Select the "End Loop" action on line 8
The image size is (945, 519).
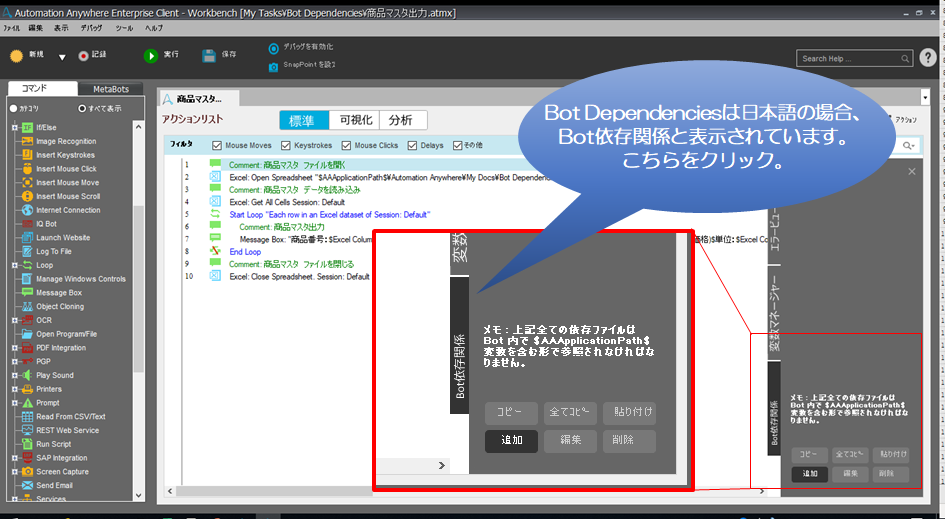(245, 252)
